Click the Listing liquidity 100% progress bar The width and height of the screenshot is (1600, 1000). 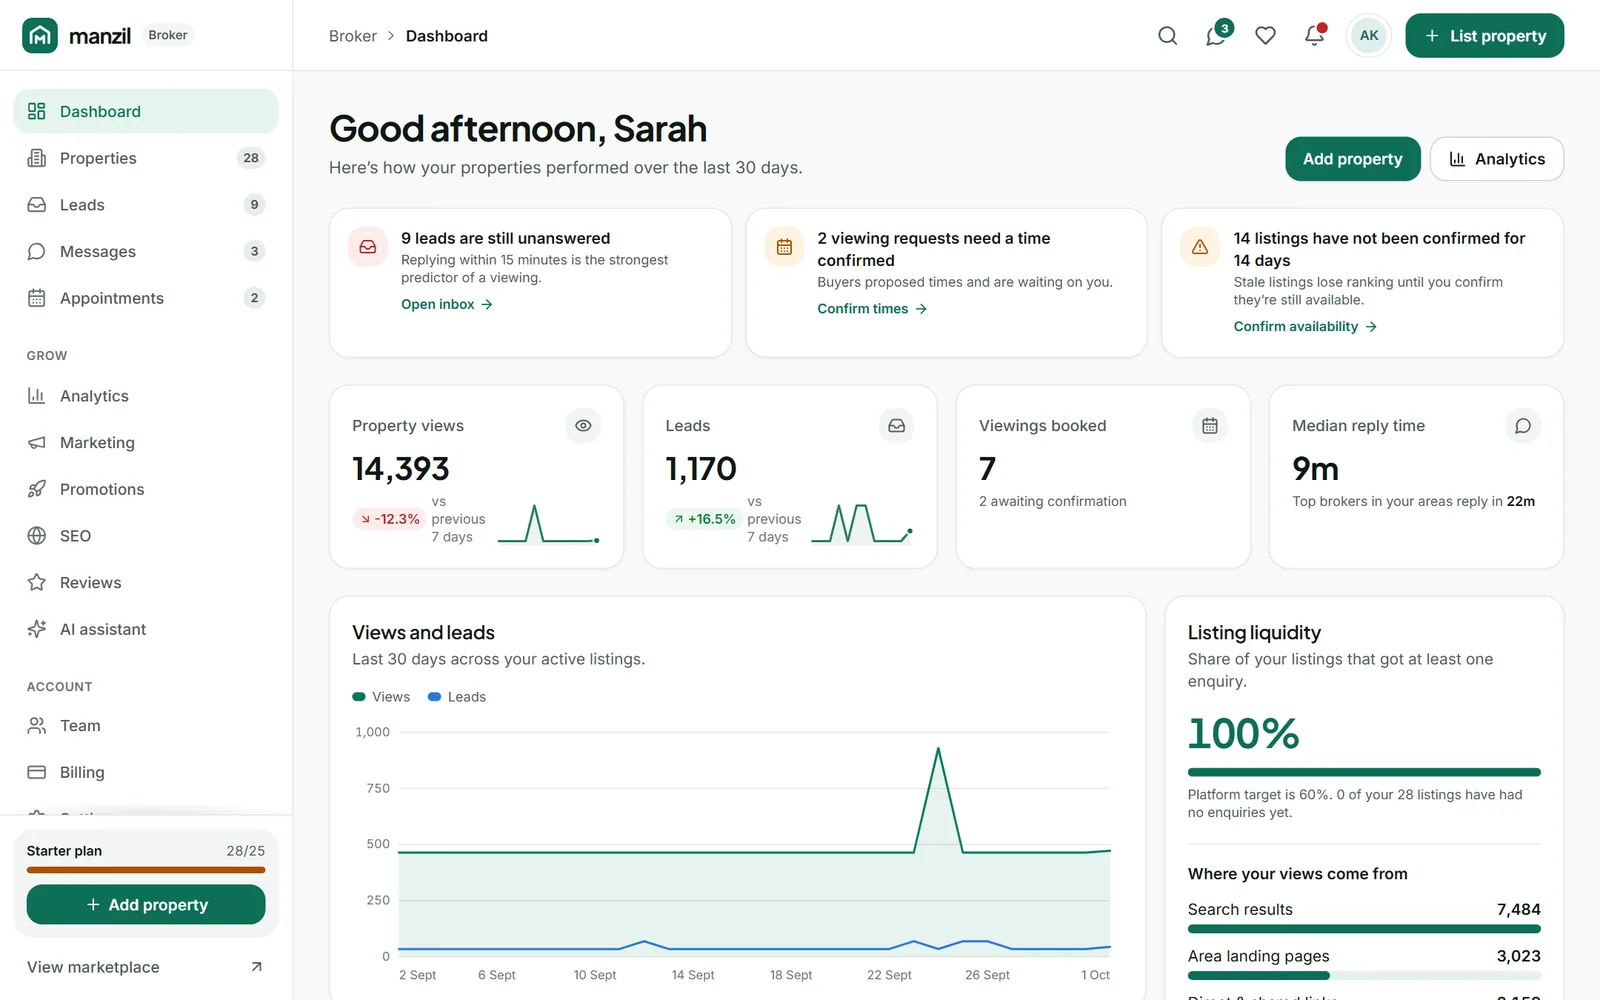[1364, 772]
